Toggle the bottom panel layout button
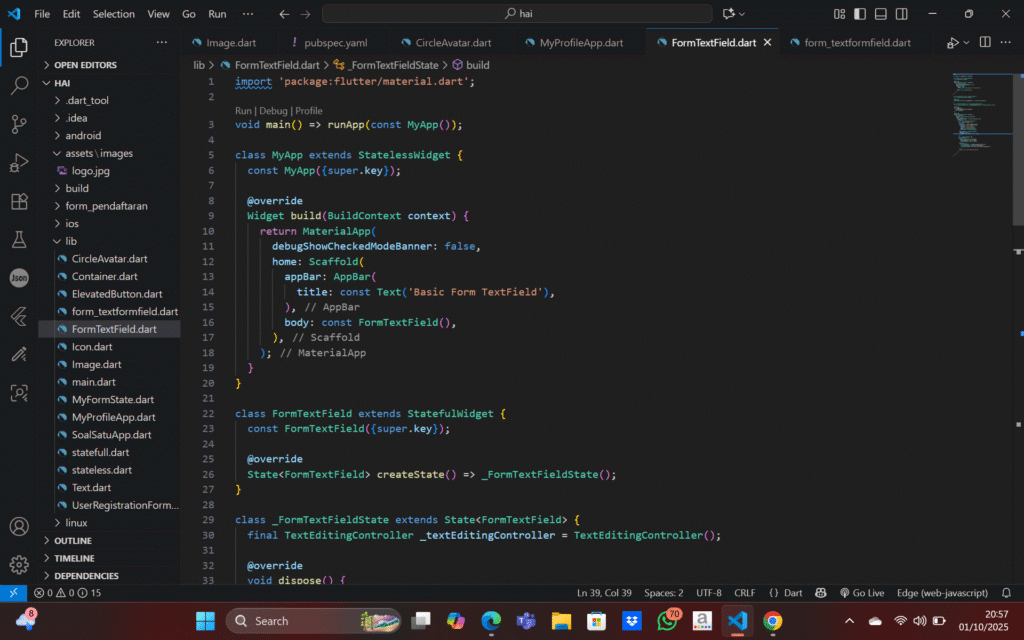This screenshot has width=1024, height=640. coord(880,14)
